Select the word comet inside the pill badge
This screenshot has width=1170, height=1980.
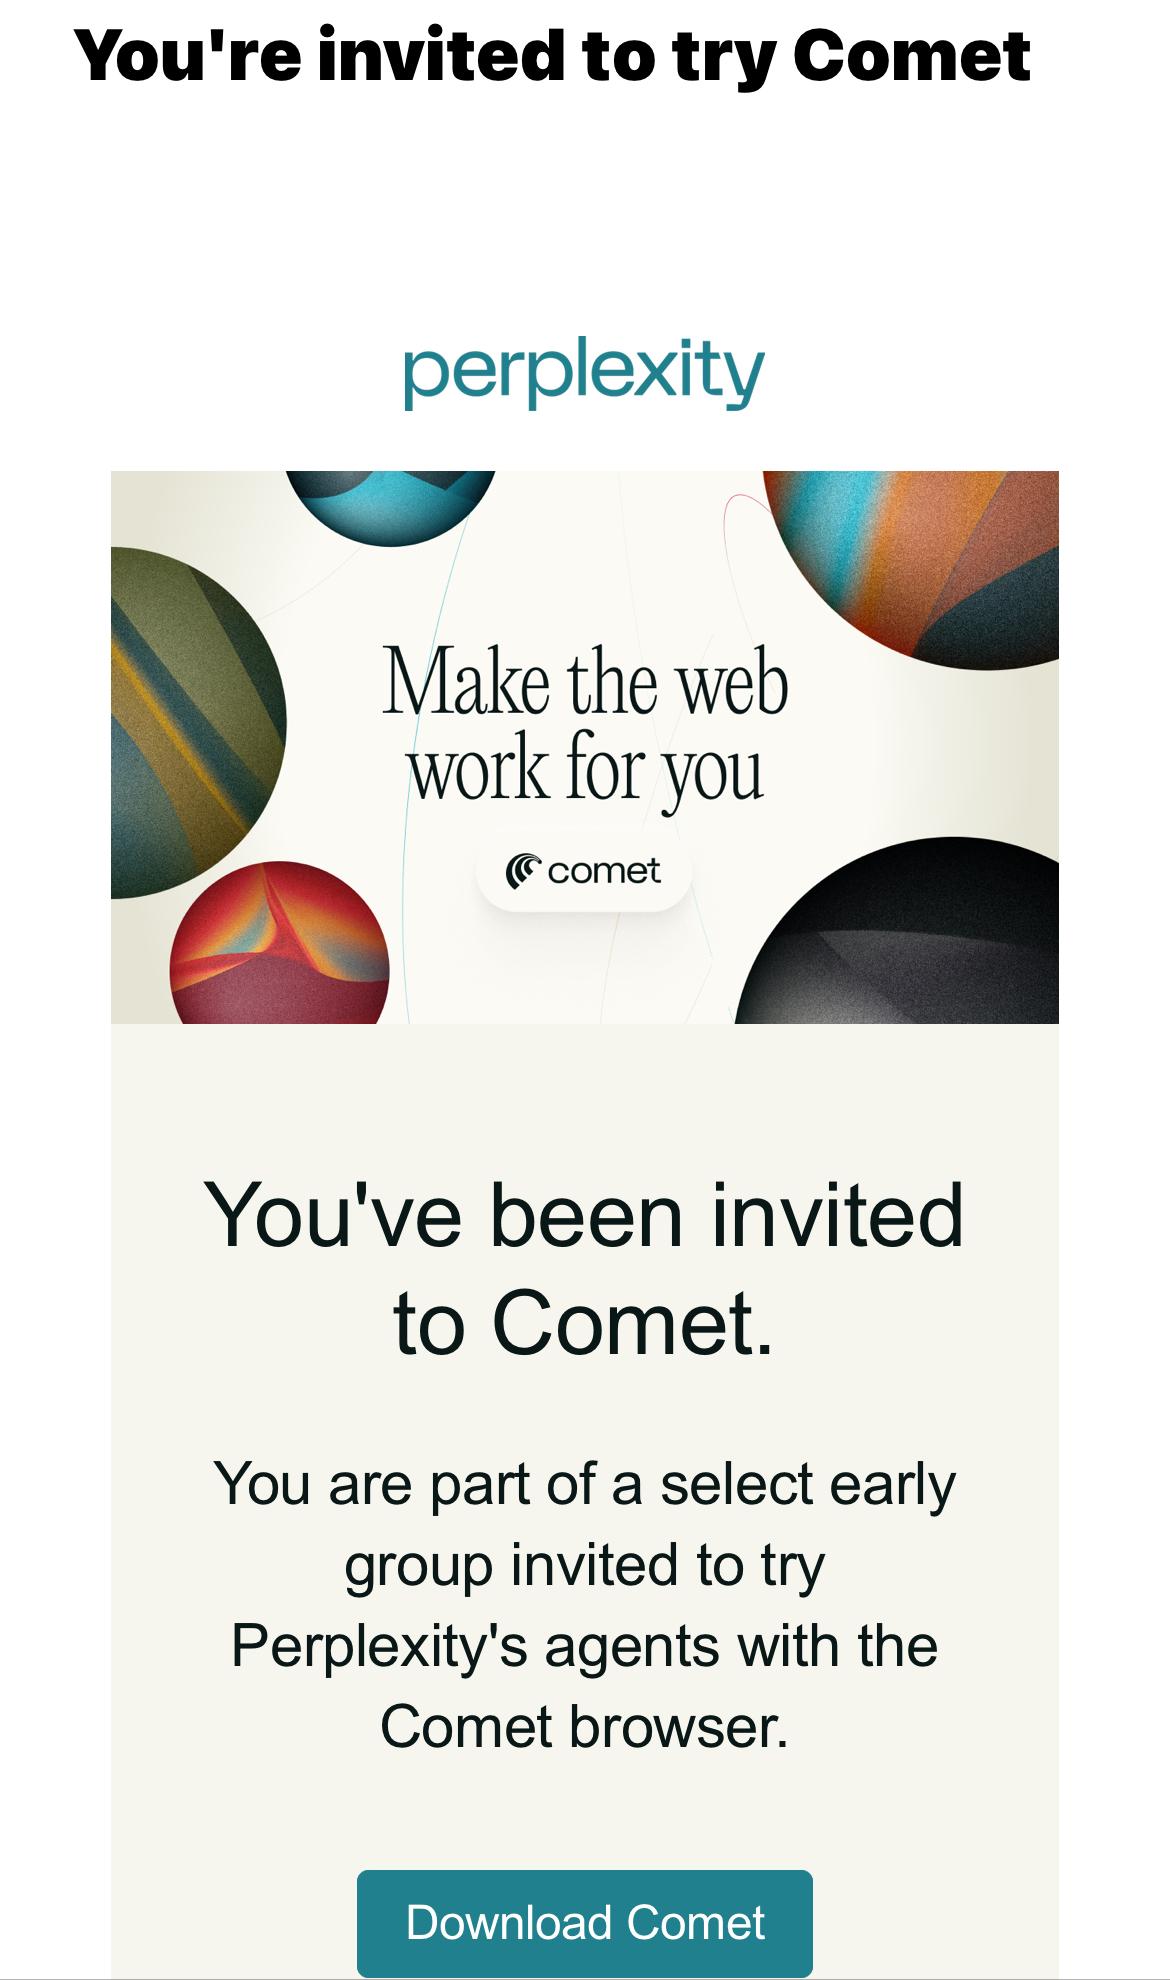pos(604,871)
